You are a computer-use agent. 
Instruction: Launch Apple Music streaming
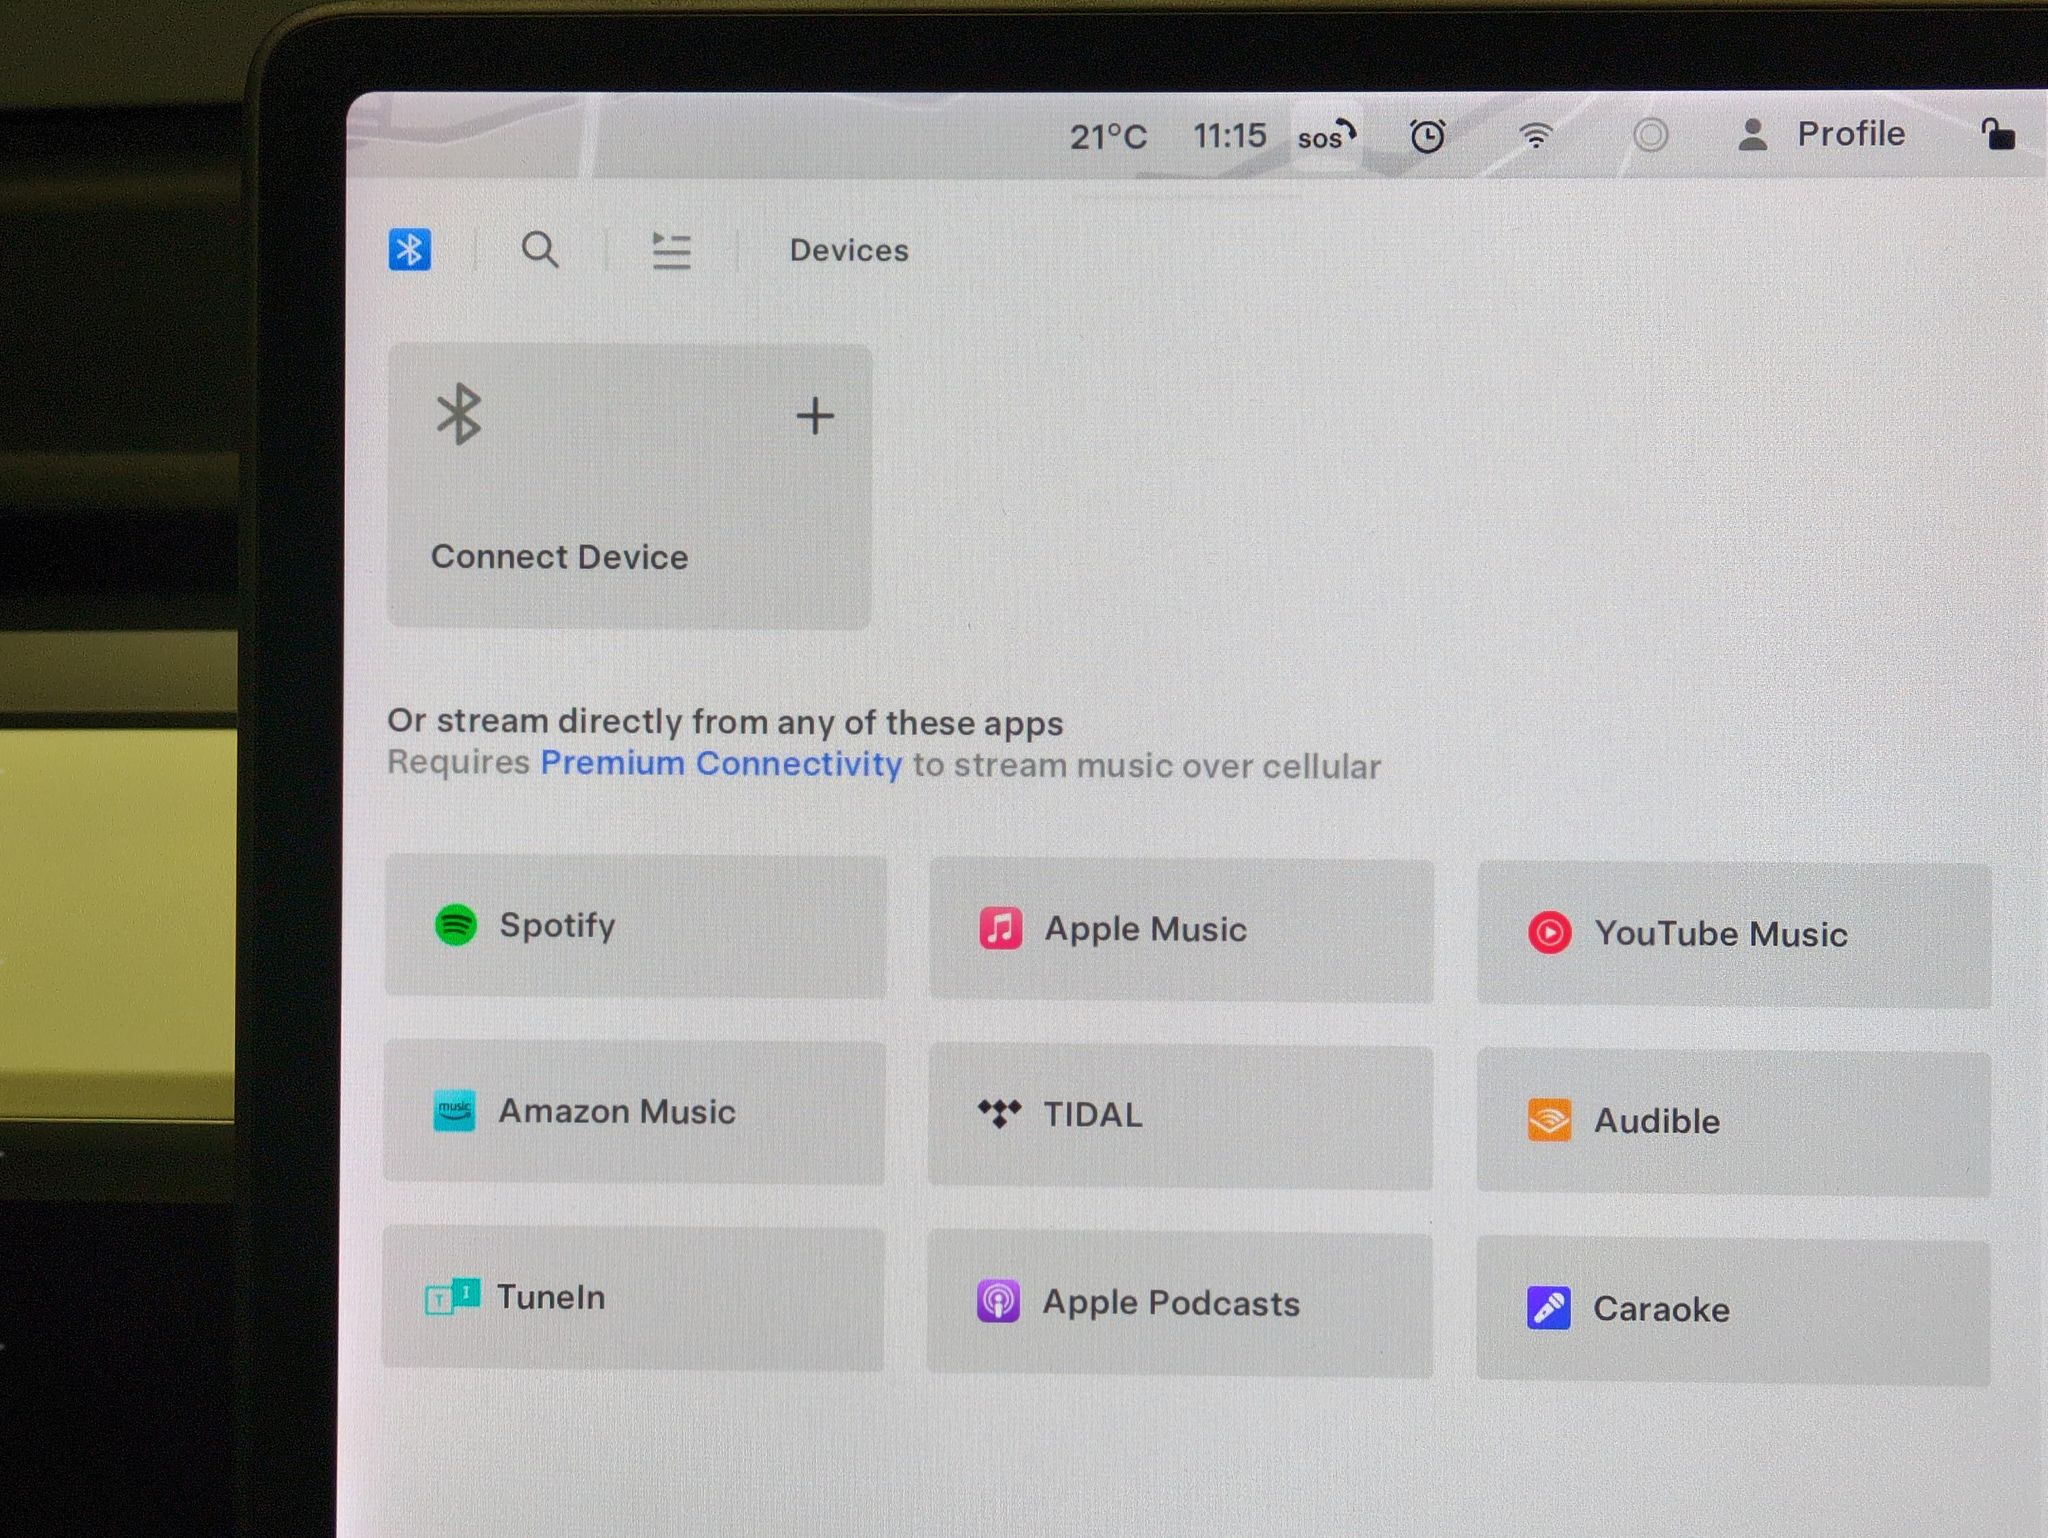[1181, 930]
